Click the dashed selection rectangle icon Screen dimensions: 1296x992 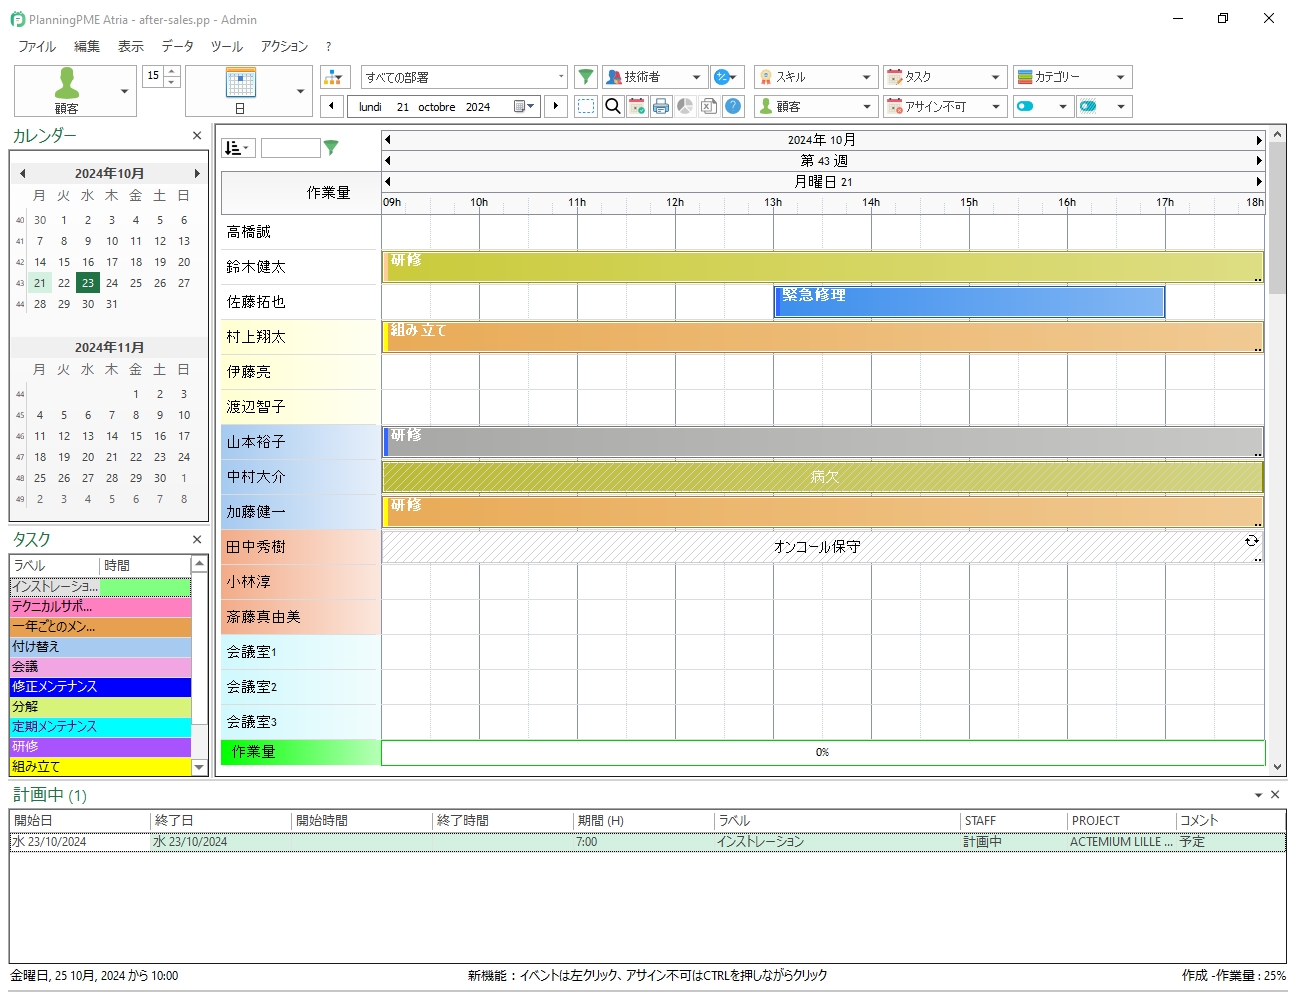[586, 106]
